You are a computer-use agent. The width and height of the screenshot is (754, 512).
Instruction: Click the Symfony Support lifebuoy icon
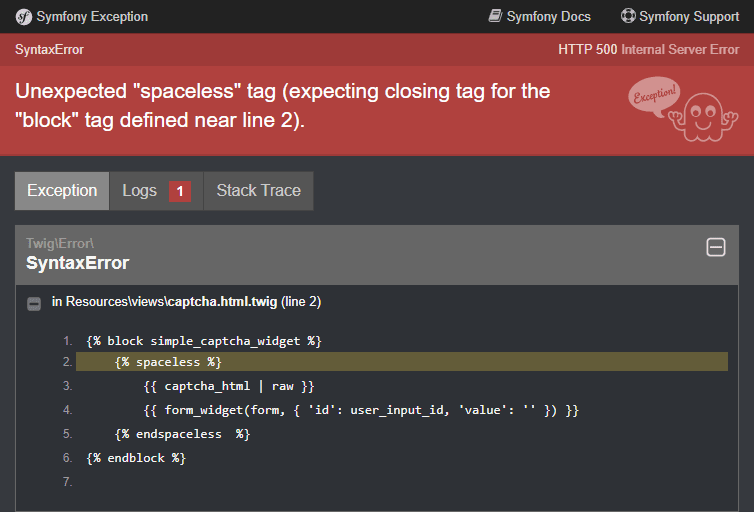(628, 16)
